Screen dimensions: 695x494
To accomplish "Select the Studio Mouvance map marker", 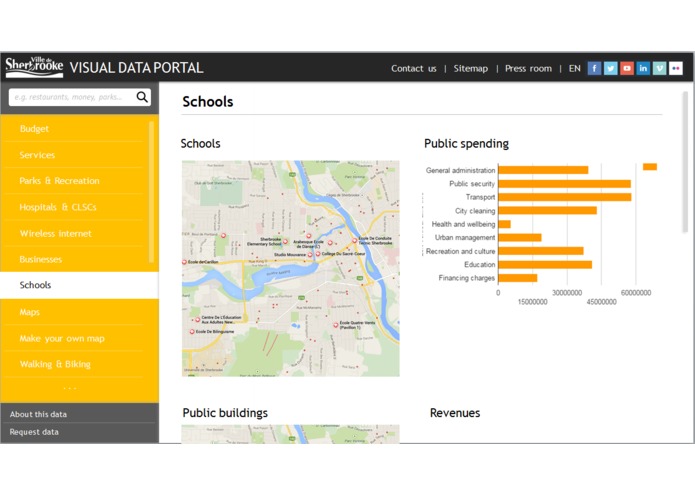I will click(310, 255).
